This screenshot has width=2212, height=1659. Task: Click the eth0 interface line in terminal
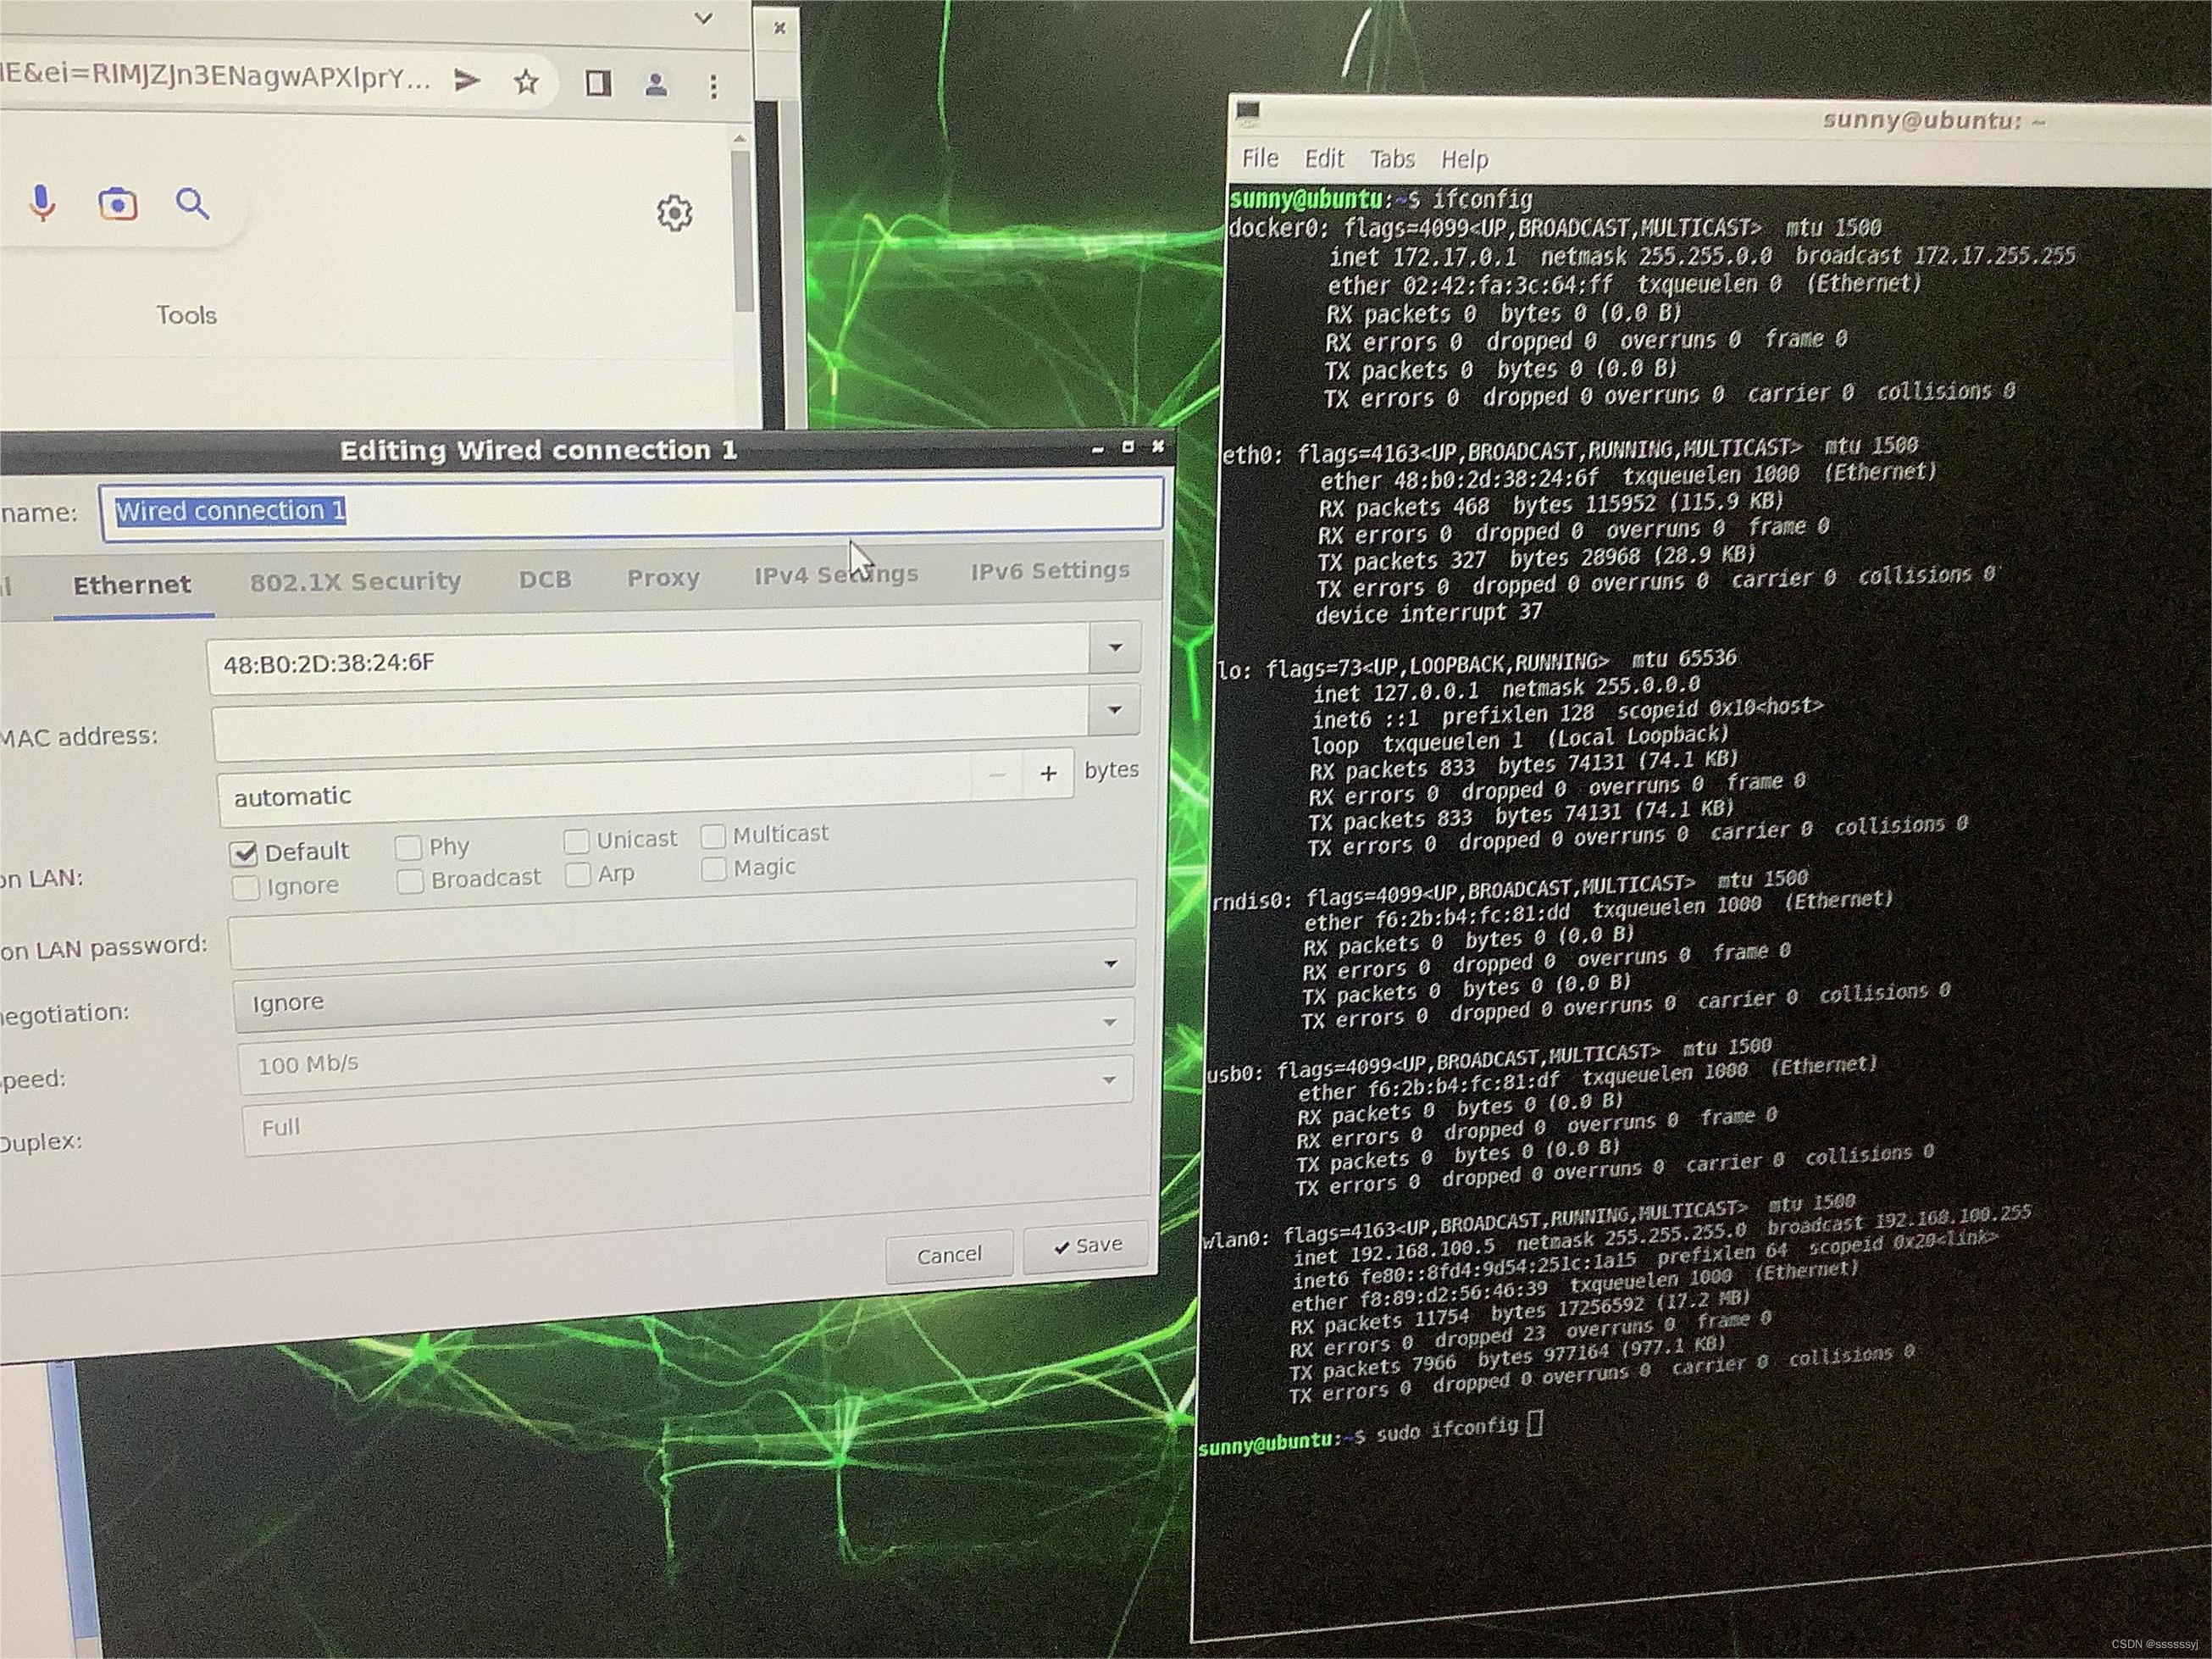1570,450
